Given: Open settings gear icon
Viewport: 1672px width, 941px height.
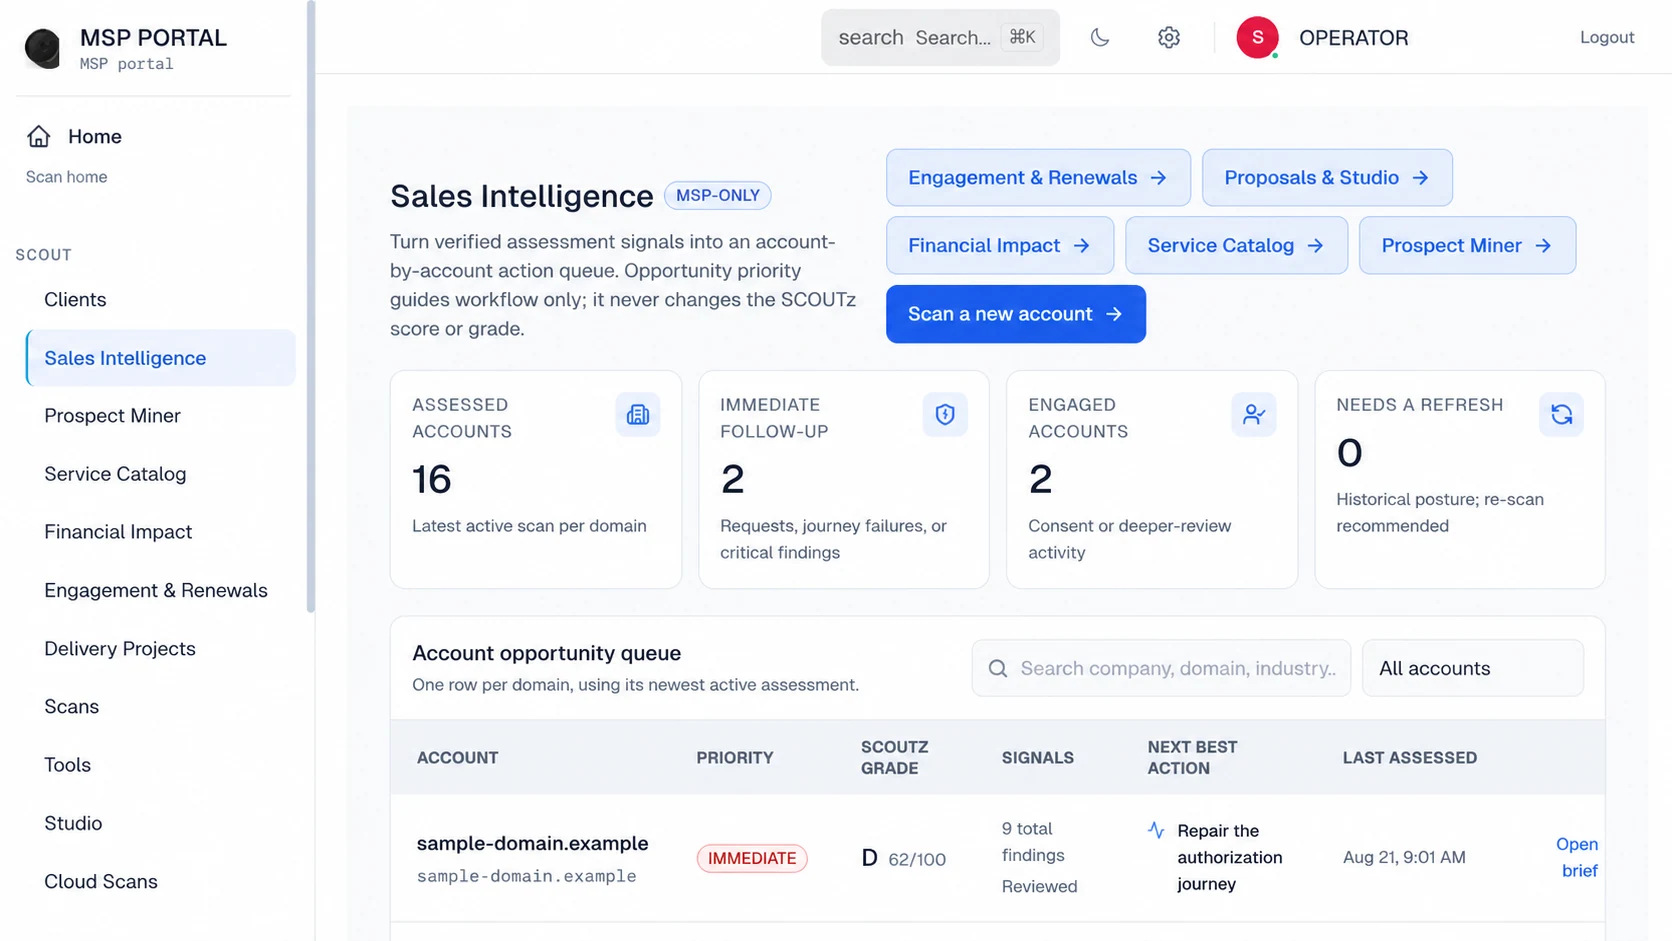Looking at the screenshot, I should [1169, 37].
